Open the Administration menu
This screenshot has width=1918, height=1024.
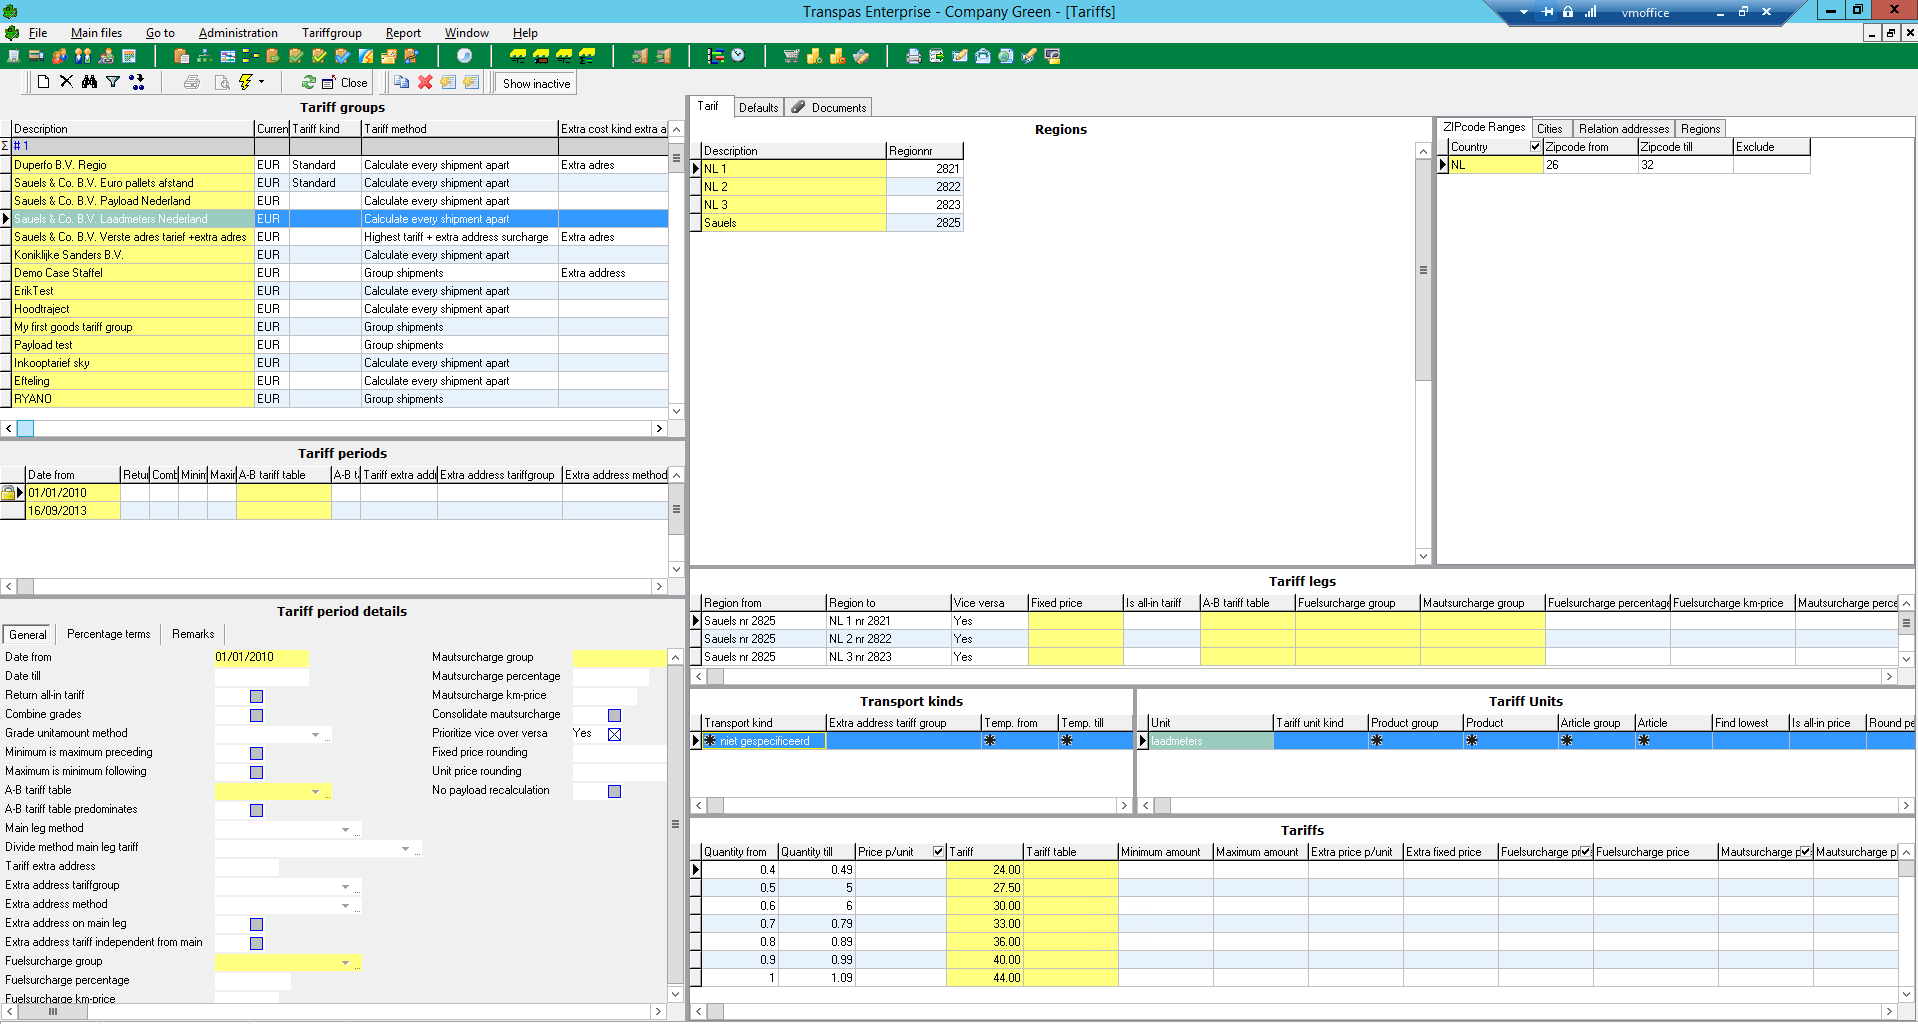click(238, 33)
